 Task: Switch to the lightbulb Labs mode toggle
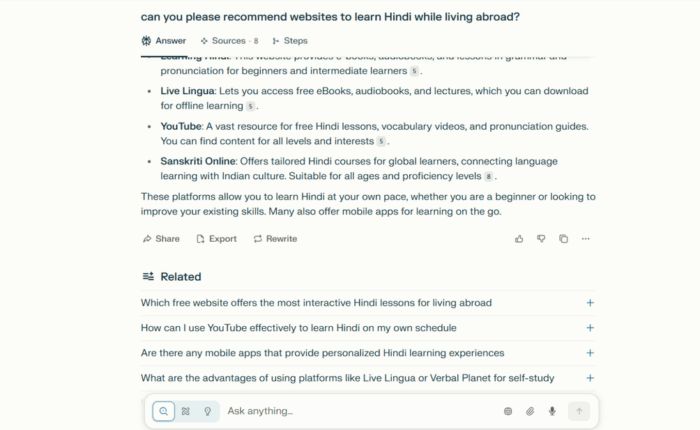click(x=207, y=411)
